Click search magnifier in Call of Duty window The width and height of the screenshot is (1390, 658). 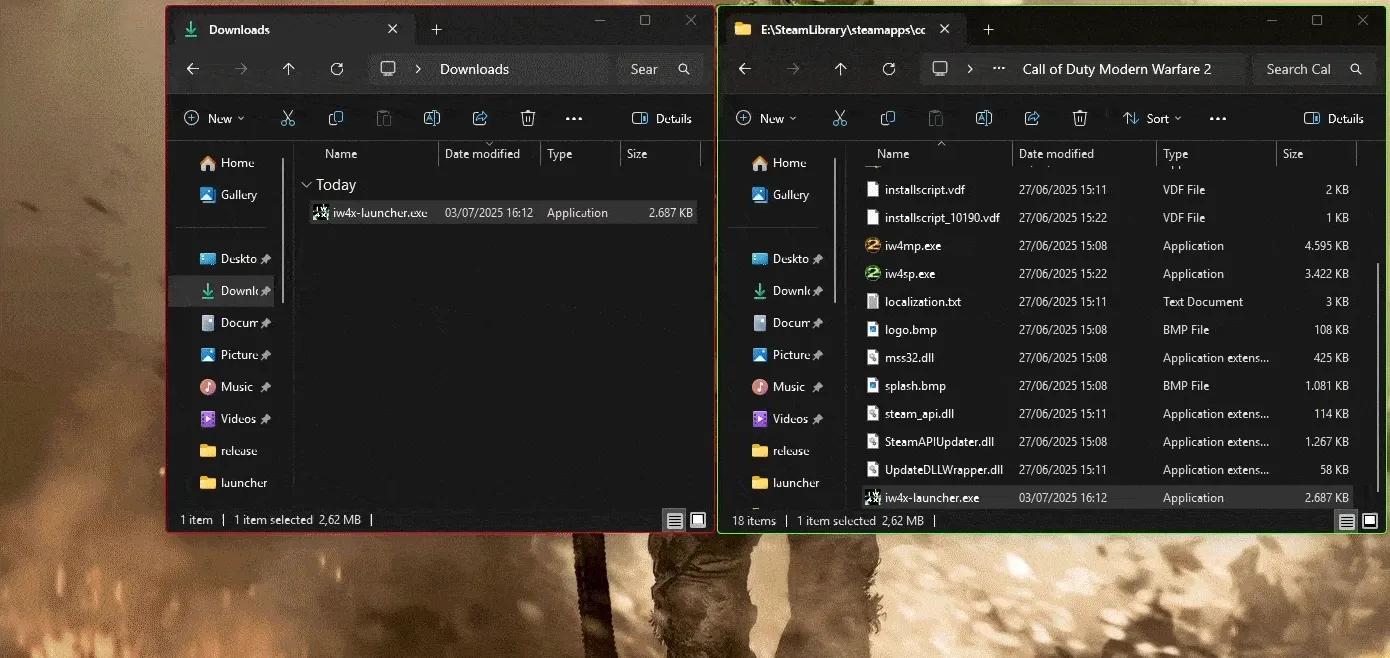click(1356, 69)
